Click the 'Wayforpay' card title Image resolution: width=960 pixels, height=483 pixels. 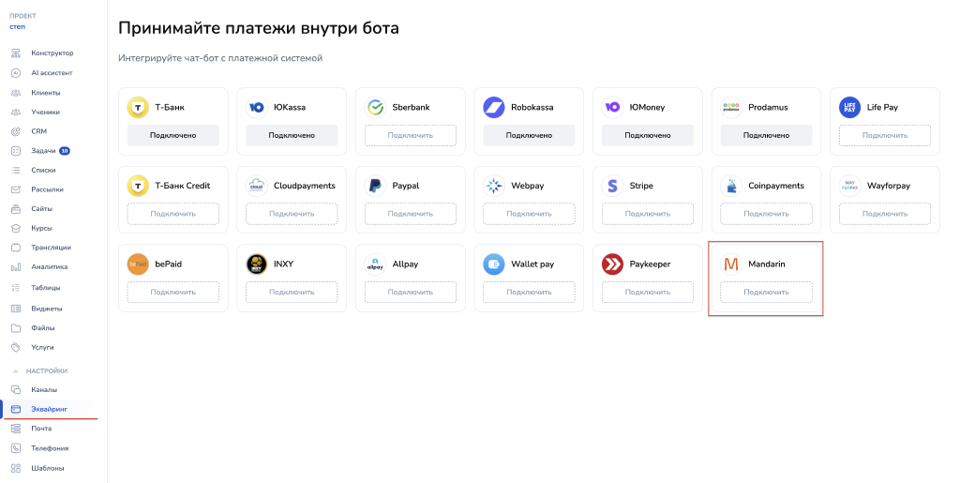(888, 185)
